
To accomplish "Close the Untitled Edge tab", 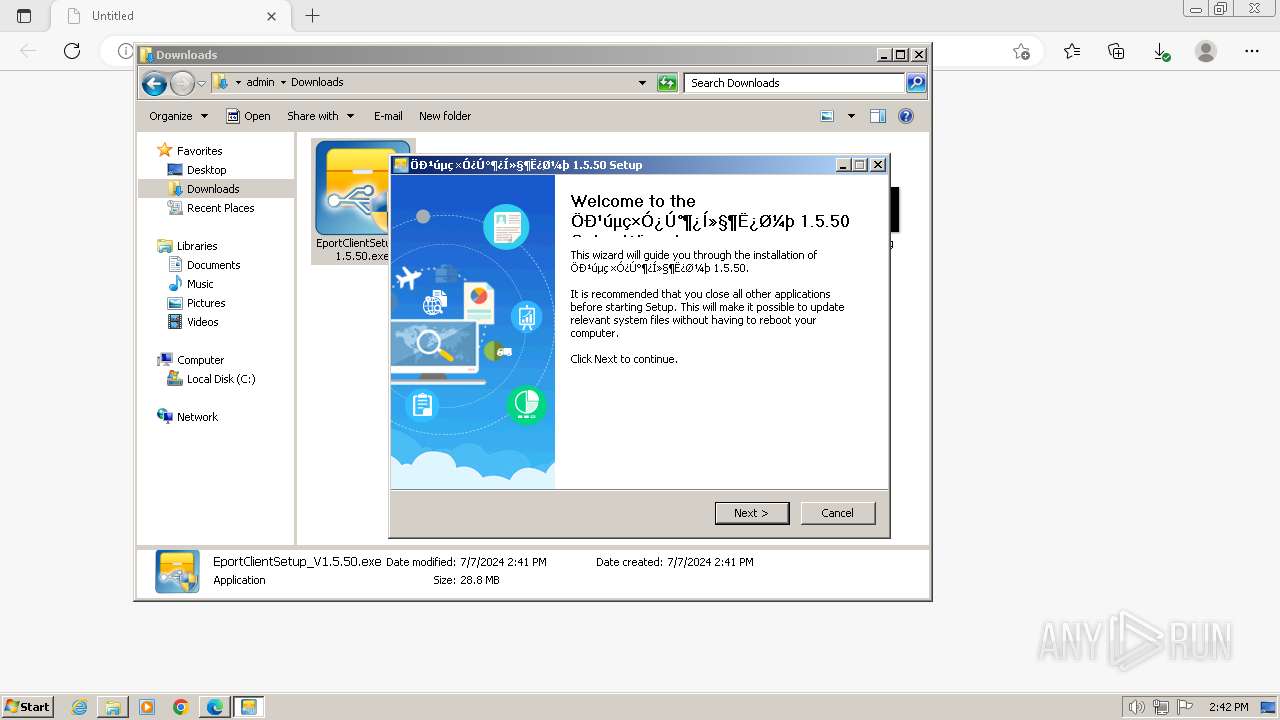I will [x=271, y=16].
